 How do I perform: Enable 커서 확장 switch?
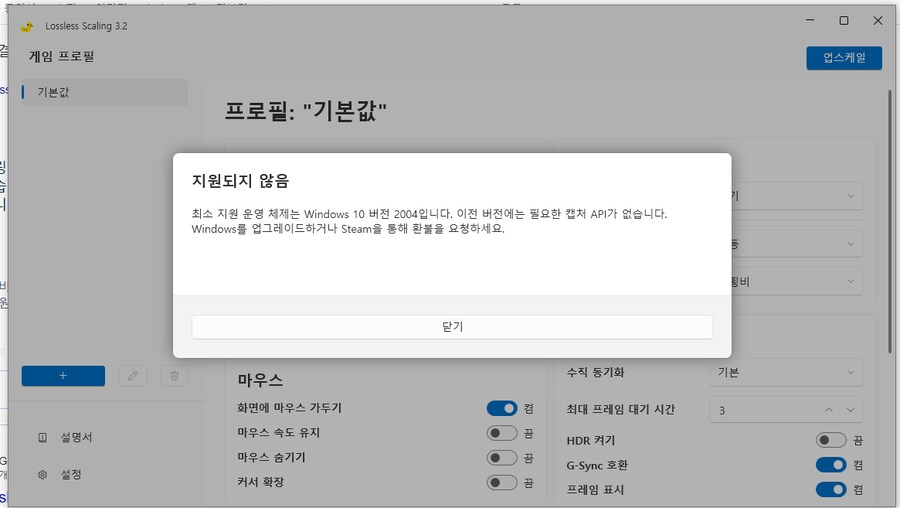click(x=502, y=482)
